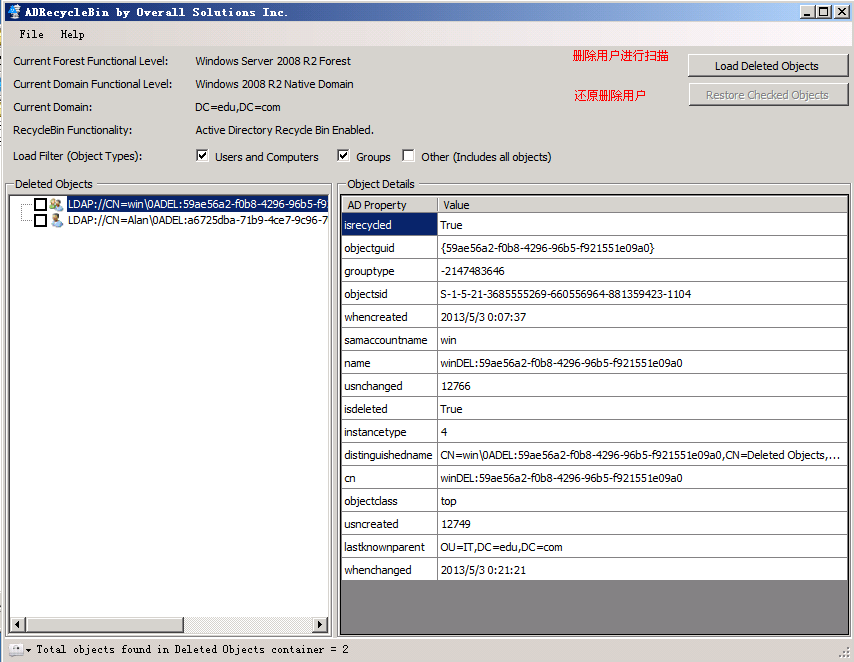Select the whenchanged property cell
The image size is (854, 662).
tap(389, 569)
